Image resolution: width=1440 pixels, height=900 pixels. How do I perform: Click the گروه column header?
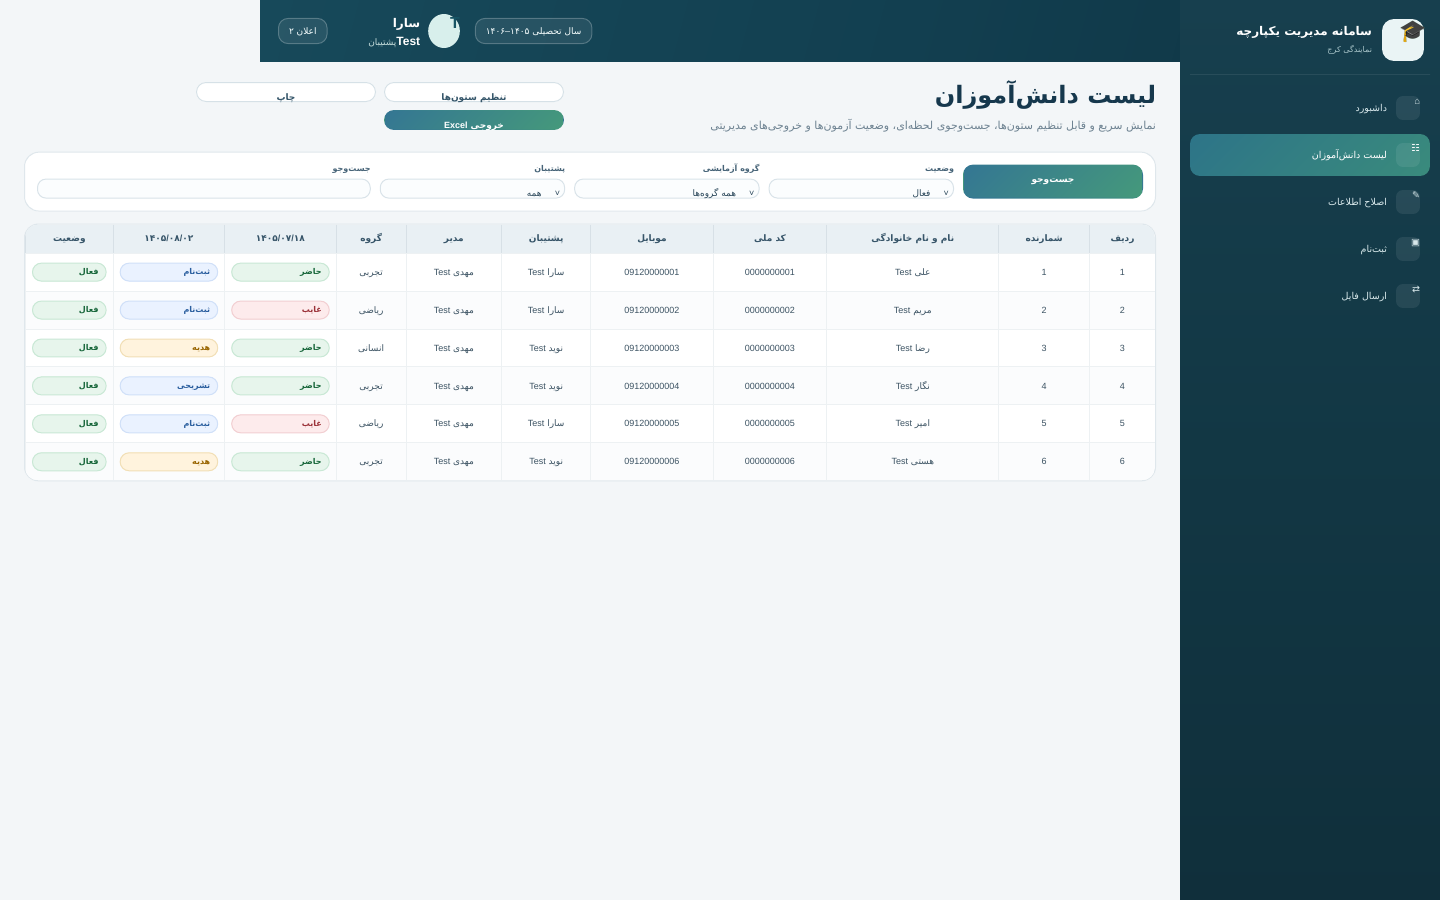(x=371, y=239)
